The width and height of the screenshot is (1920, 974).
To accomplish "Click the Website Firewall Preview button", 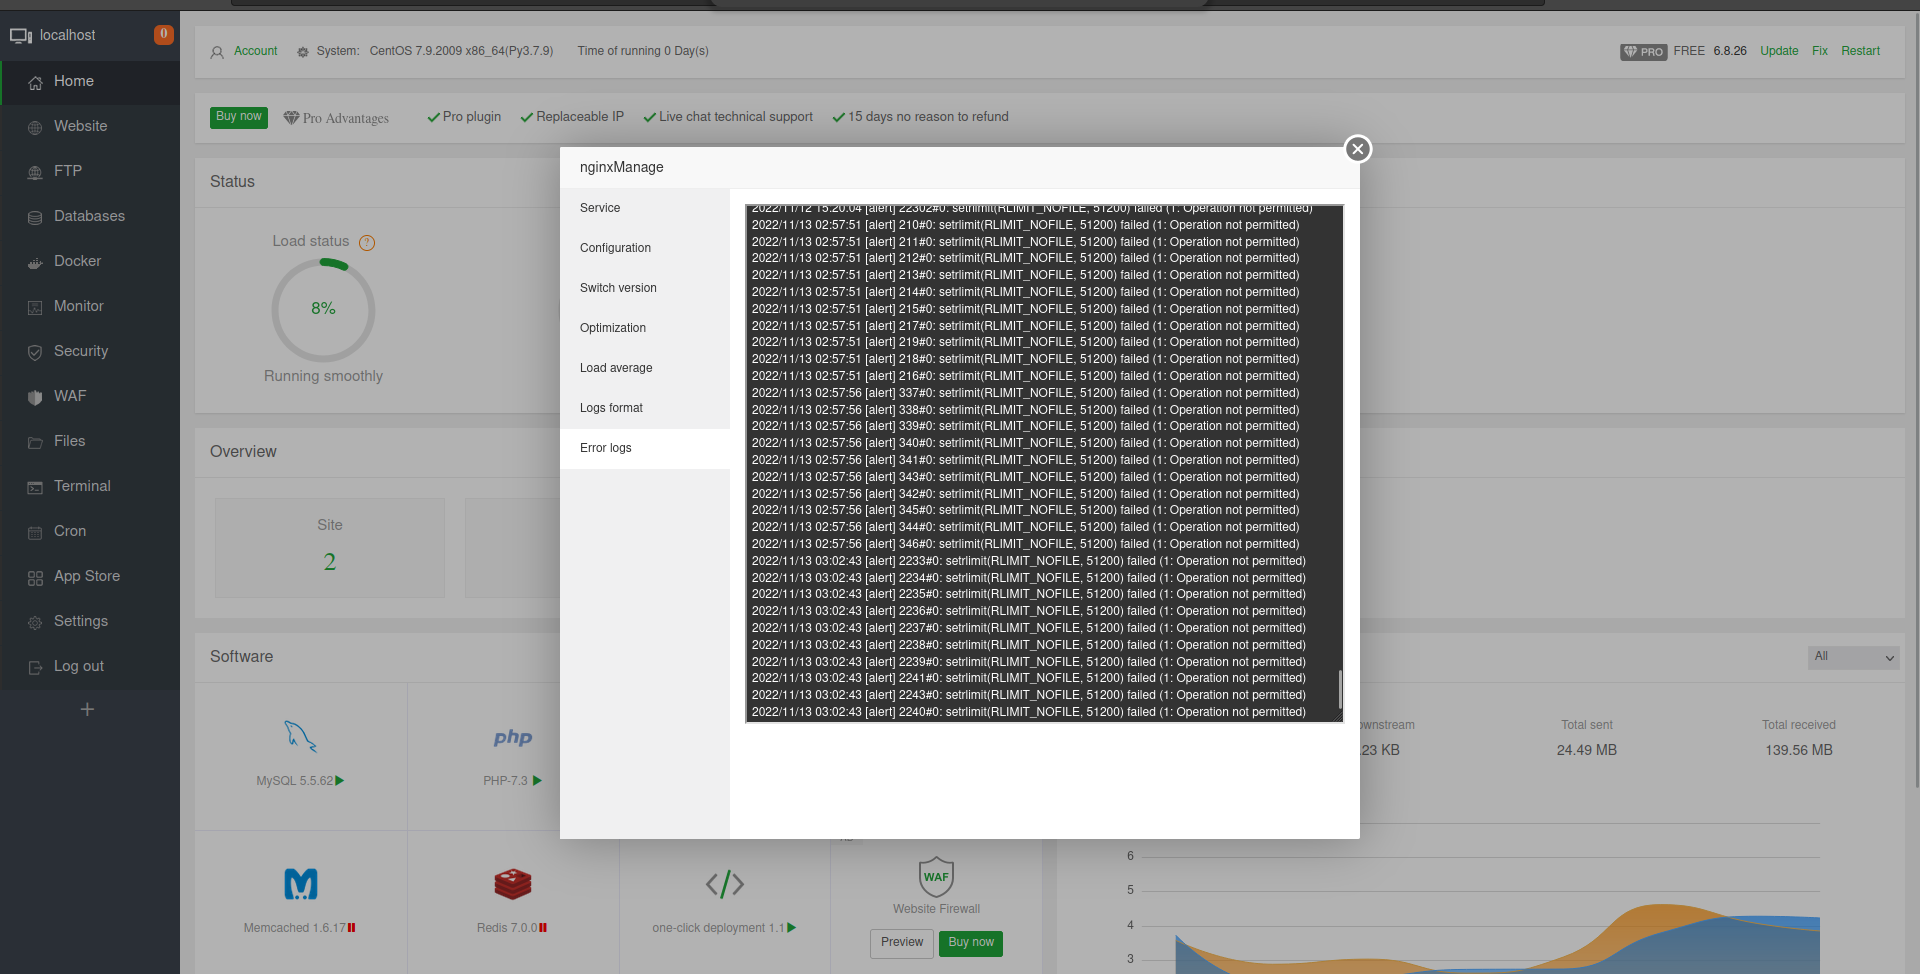I will pyautogui.click(x=902, y=942).
